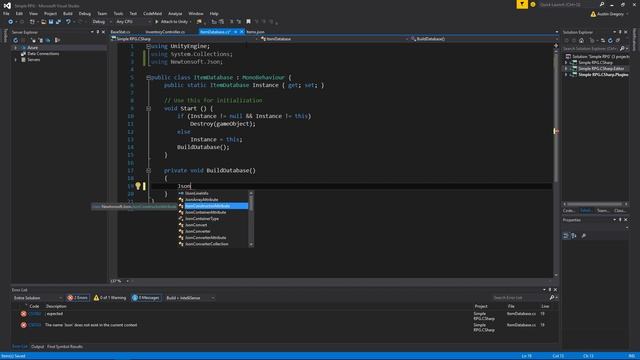Image resolution: width=640 pixels, height=360 pixels.
Task: Click the Save toolbar icon
Action: pyautogui.click(x=51, y=22)
